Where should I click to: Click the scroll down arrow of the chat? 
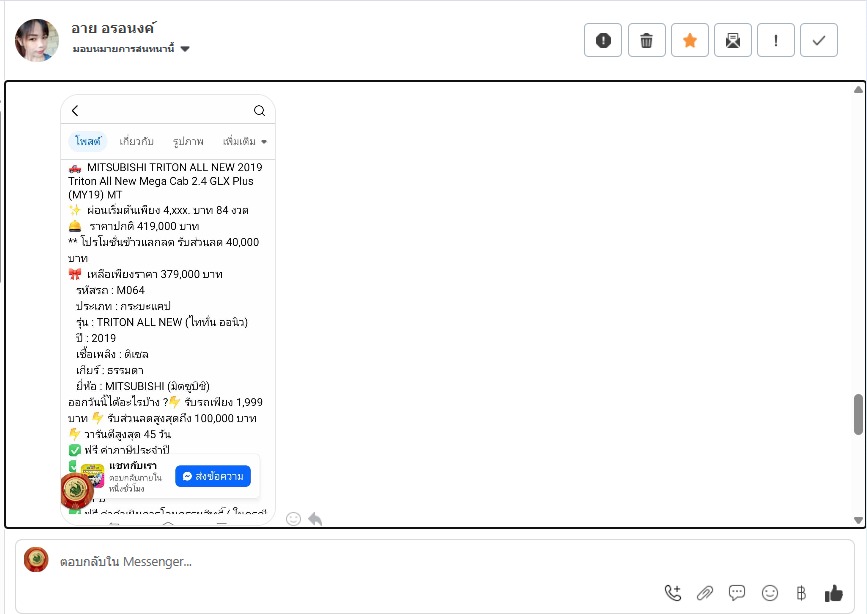[858, 520]
